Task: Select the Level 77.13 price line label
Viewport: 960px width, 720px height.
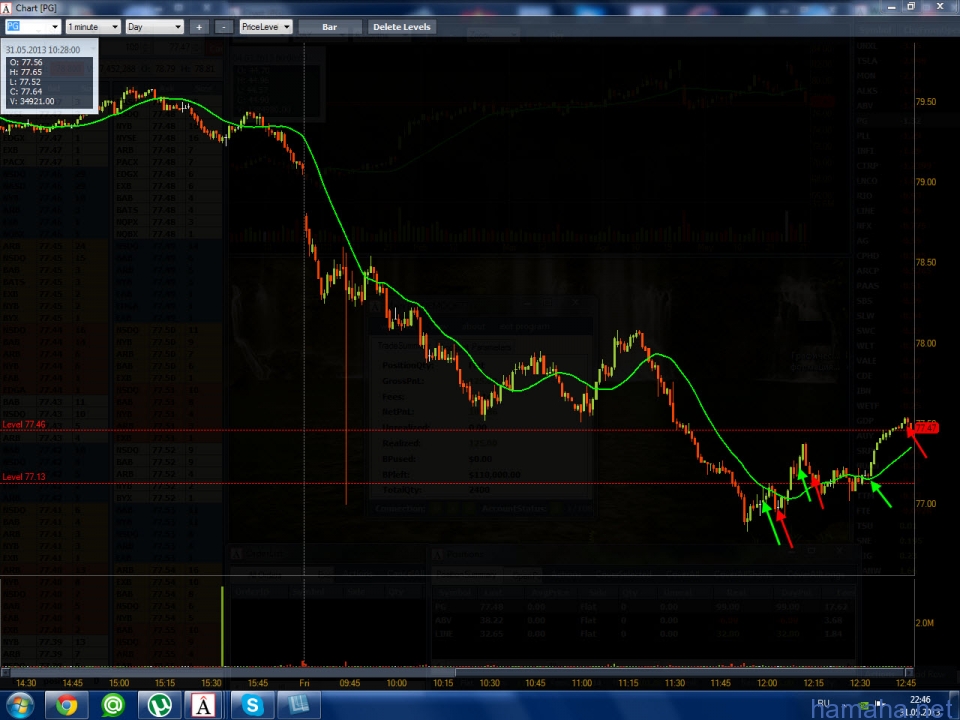Action: coord(24,476)
